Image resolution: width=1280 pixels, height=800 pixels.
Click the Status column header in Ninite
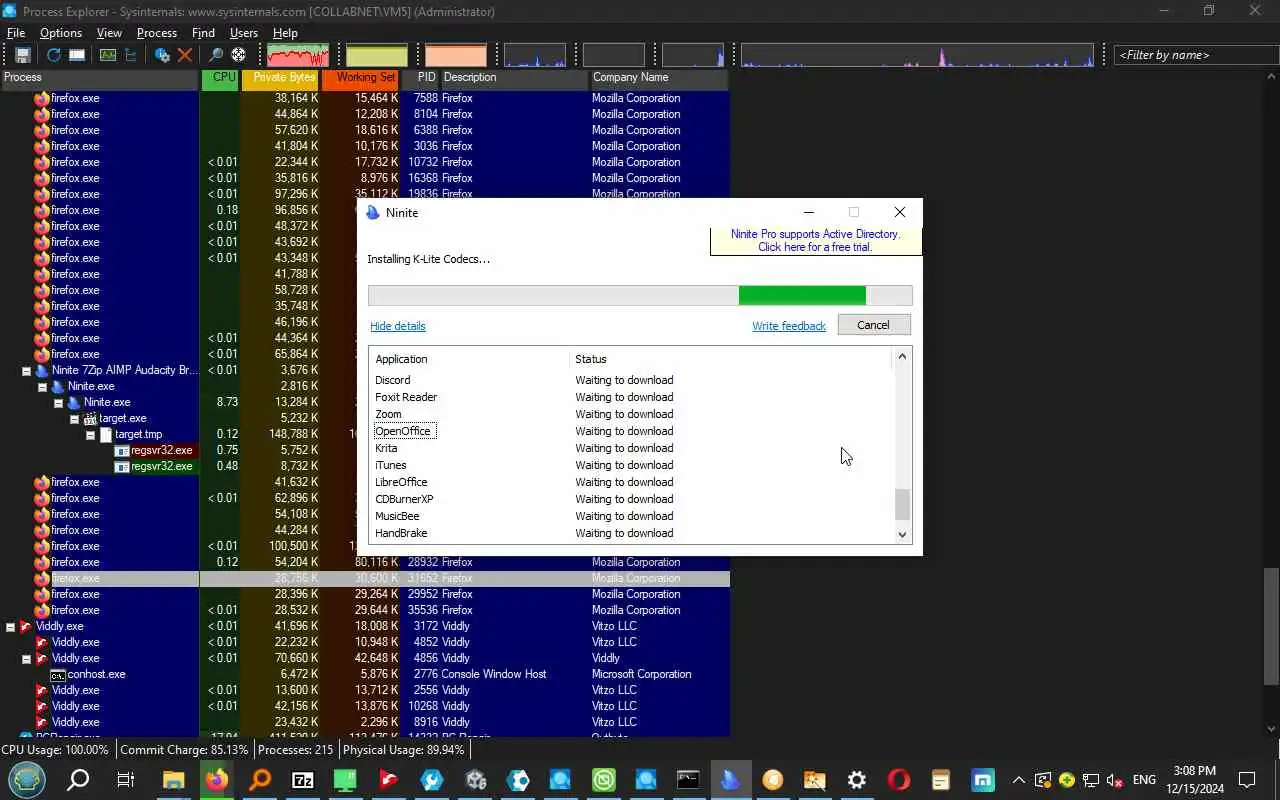[x=730, y=359]
